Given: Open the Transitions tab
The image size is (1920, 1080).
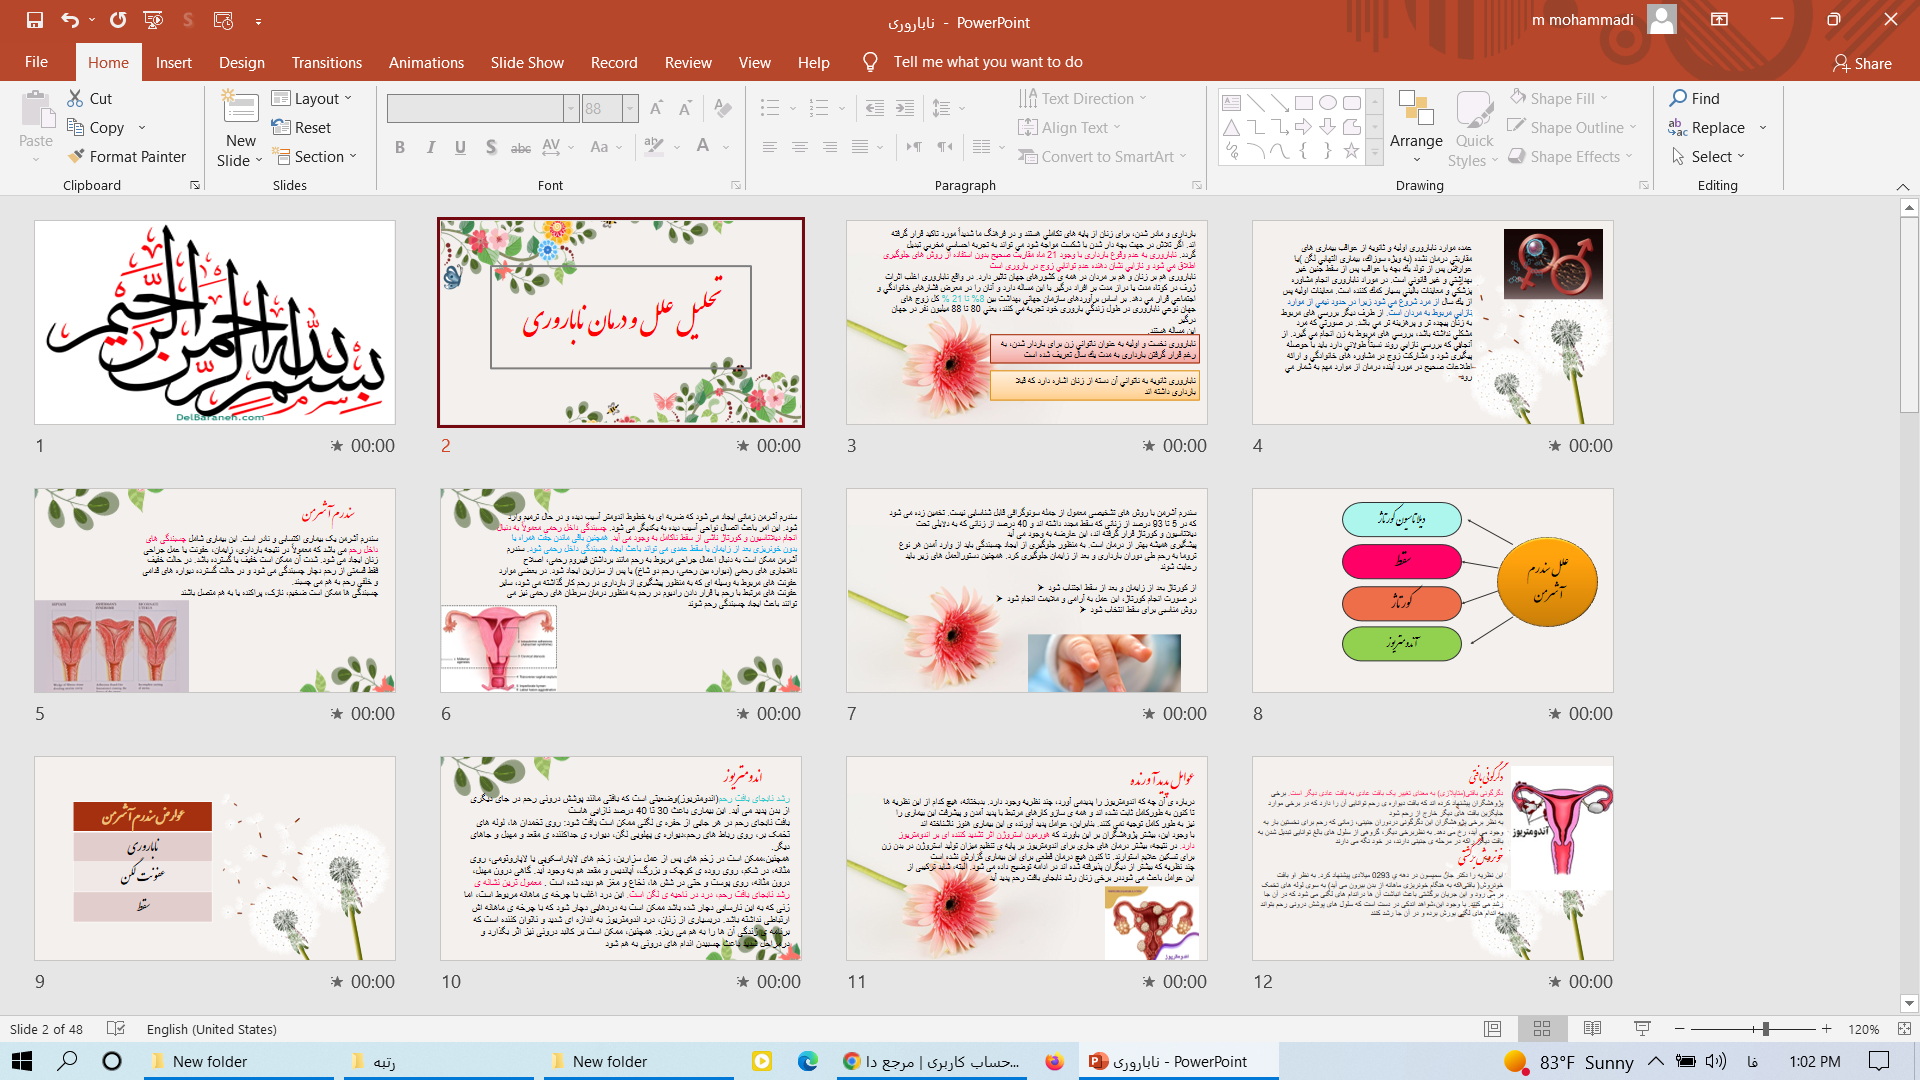Looking at the screenshot, I should (326, 62).
